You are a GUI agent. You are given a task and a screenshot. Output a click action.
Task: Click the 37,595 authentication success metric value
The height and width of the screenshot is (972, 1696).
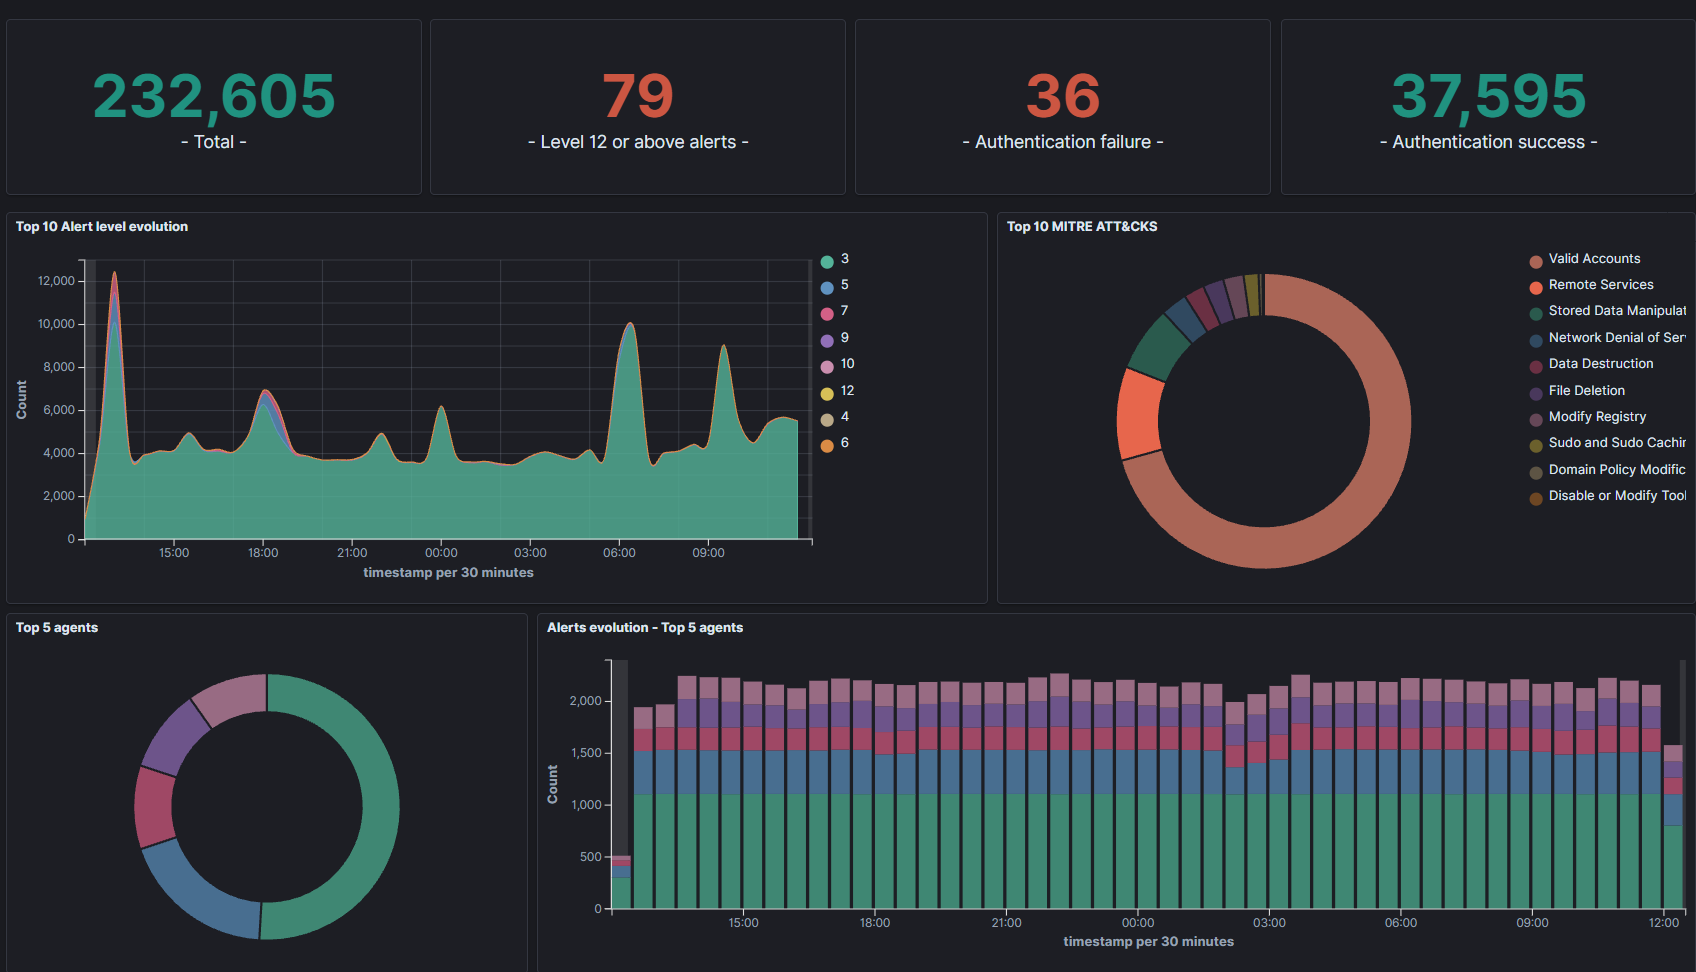point(1489,96)
